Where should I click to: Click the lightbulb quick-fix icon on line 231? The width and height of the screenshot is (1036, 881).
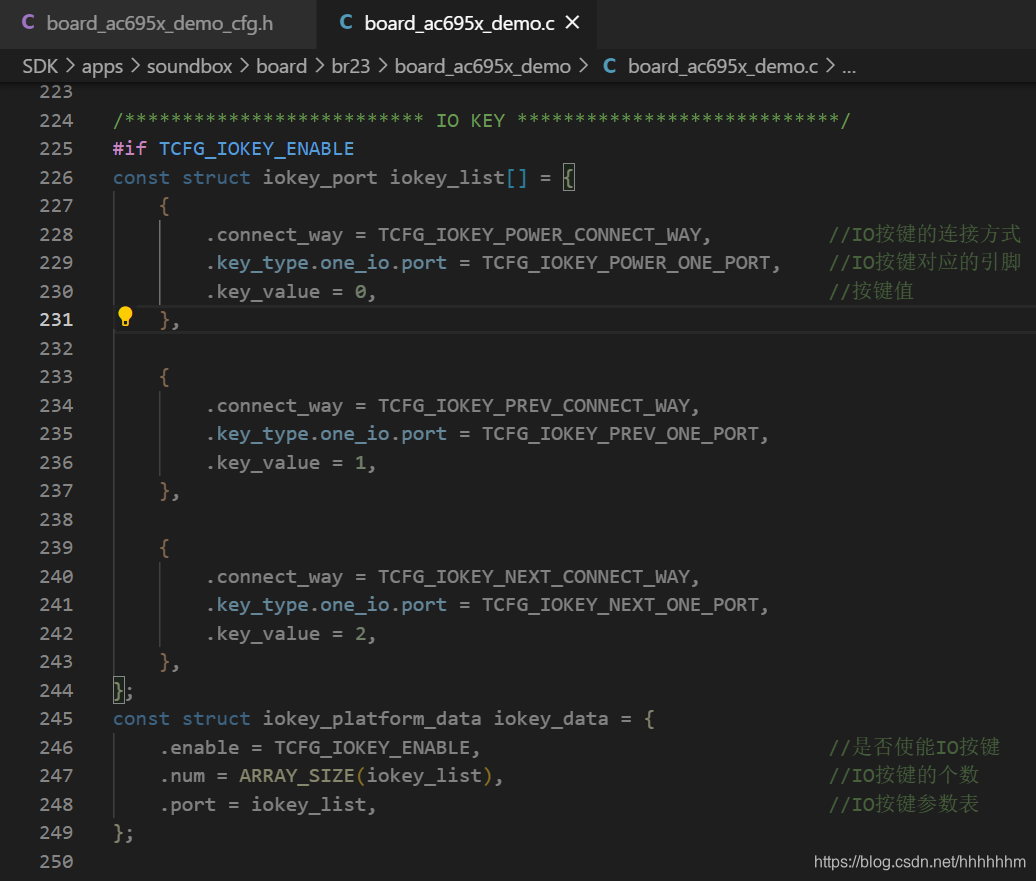(125, 317)
